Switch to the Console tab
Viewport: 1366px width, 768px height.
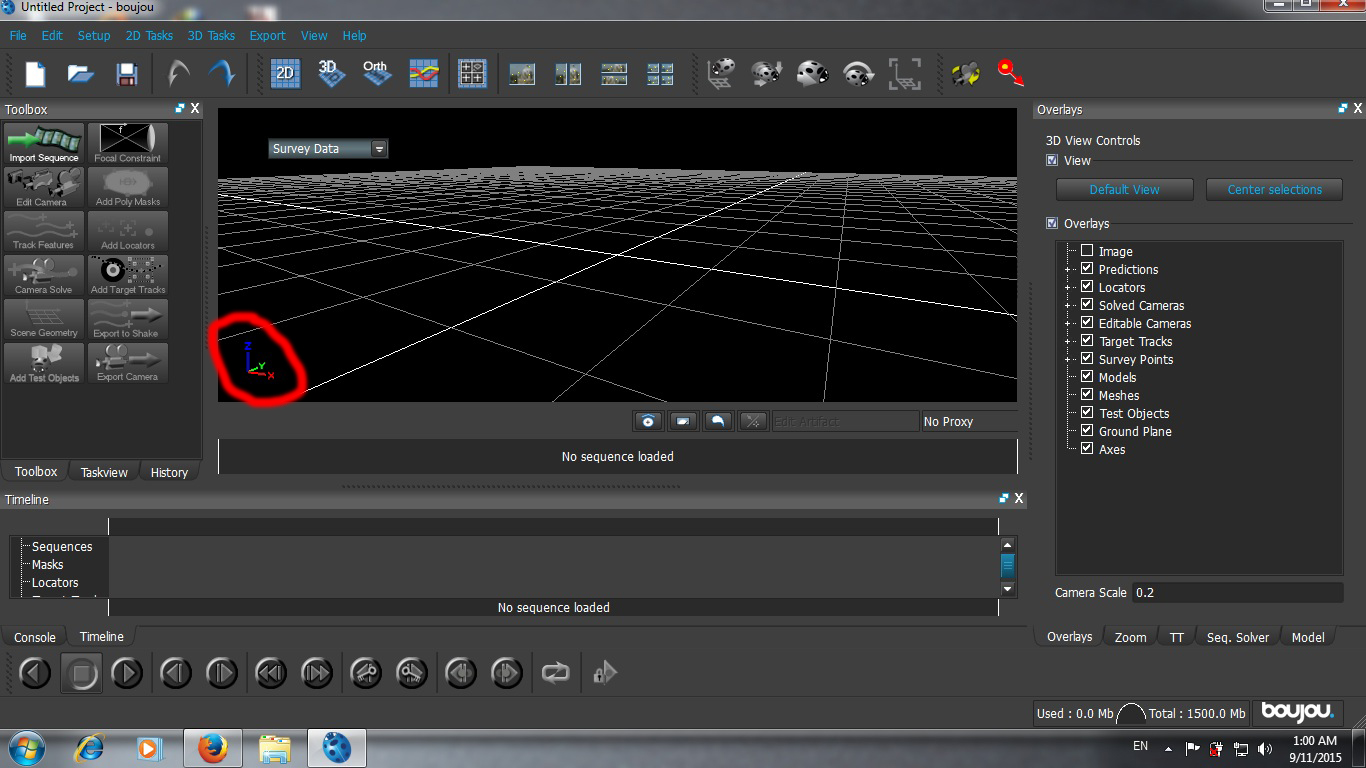tap(35, 637)
